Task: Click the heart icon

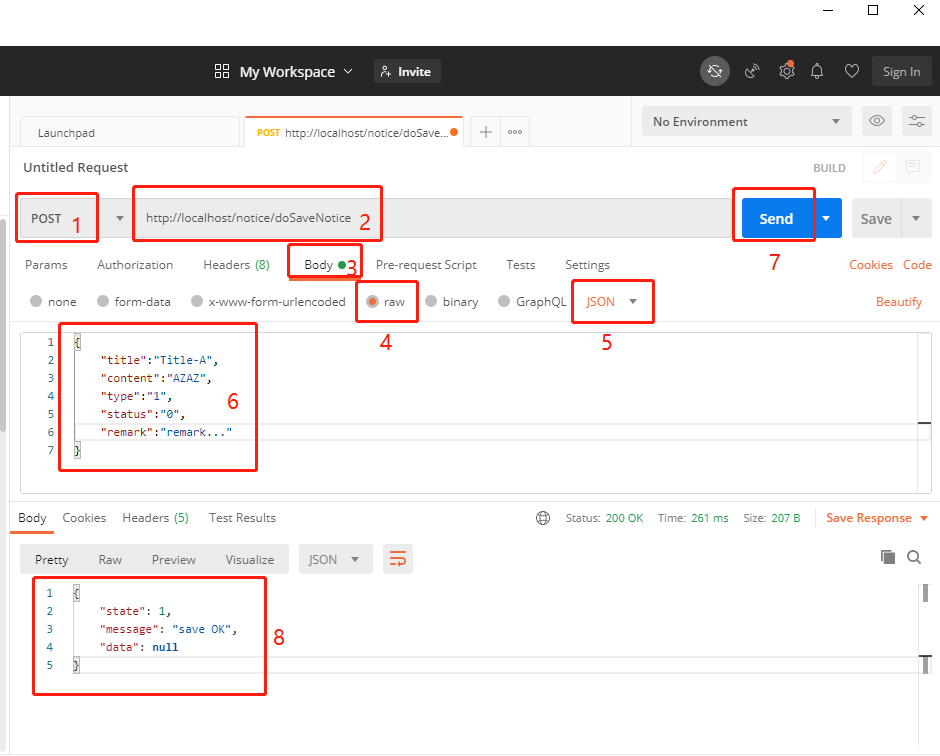Action: point(851,71)
